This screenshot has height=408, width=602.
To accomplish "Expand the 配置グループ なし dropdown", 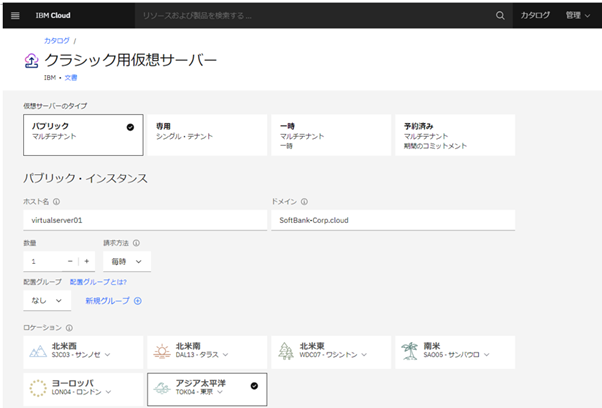I will pyautogui.click(x=47, y=300).
